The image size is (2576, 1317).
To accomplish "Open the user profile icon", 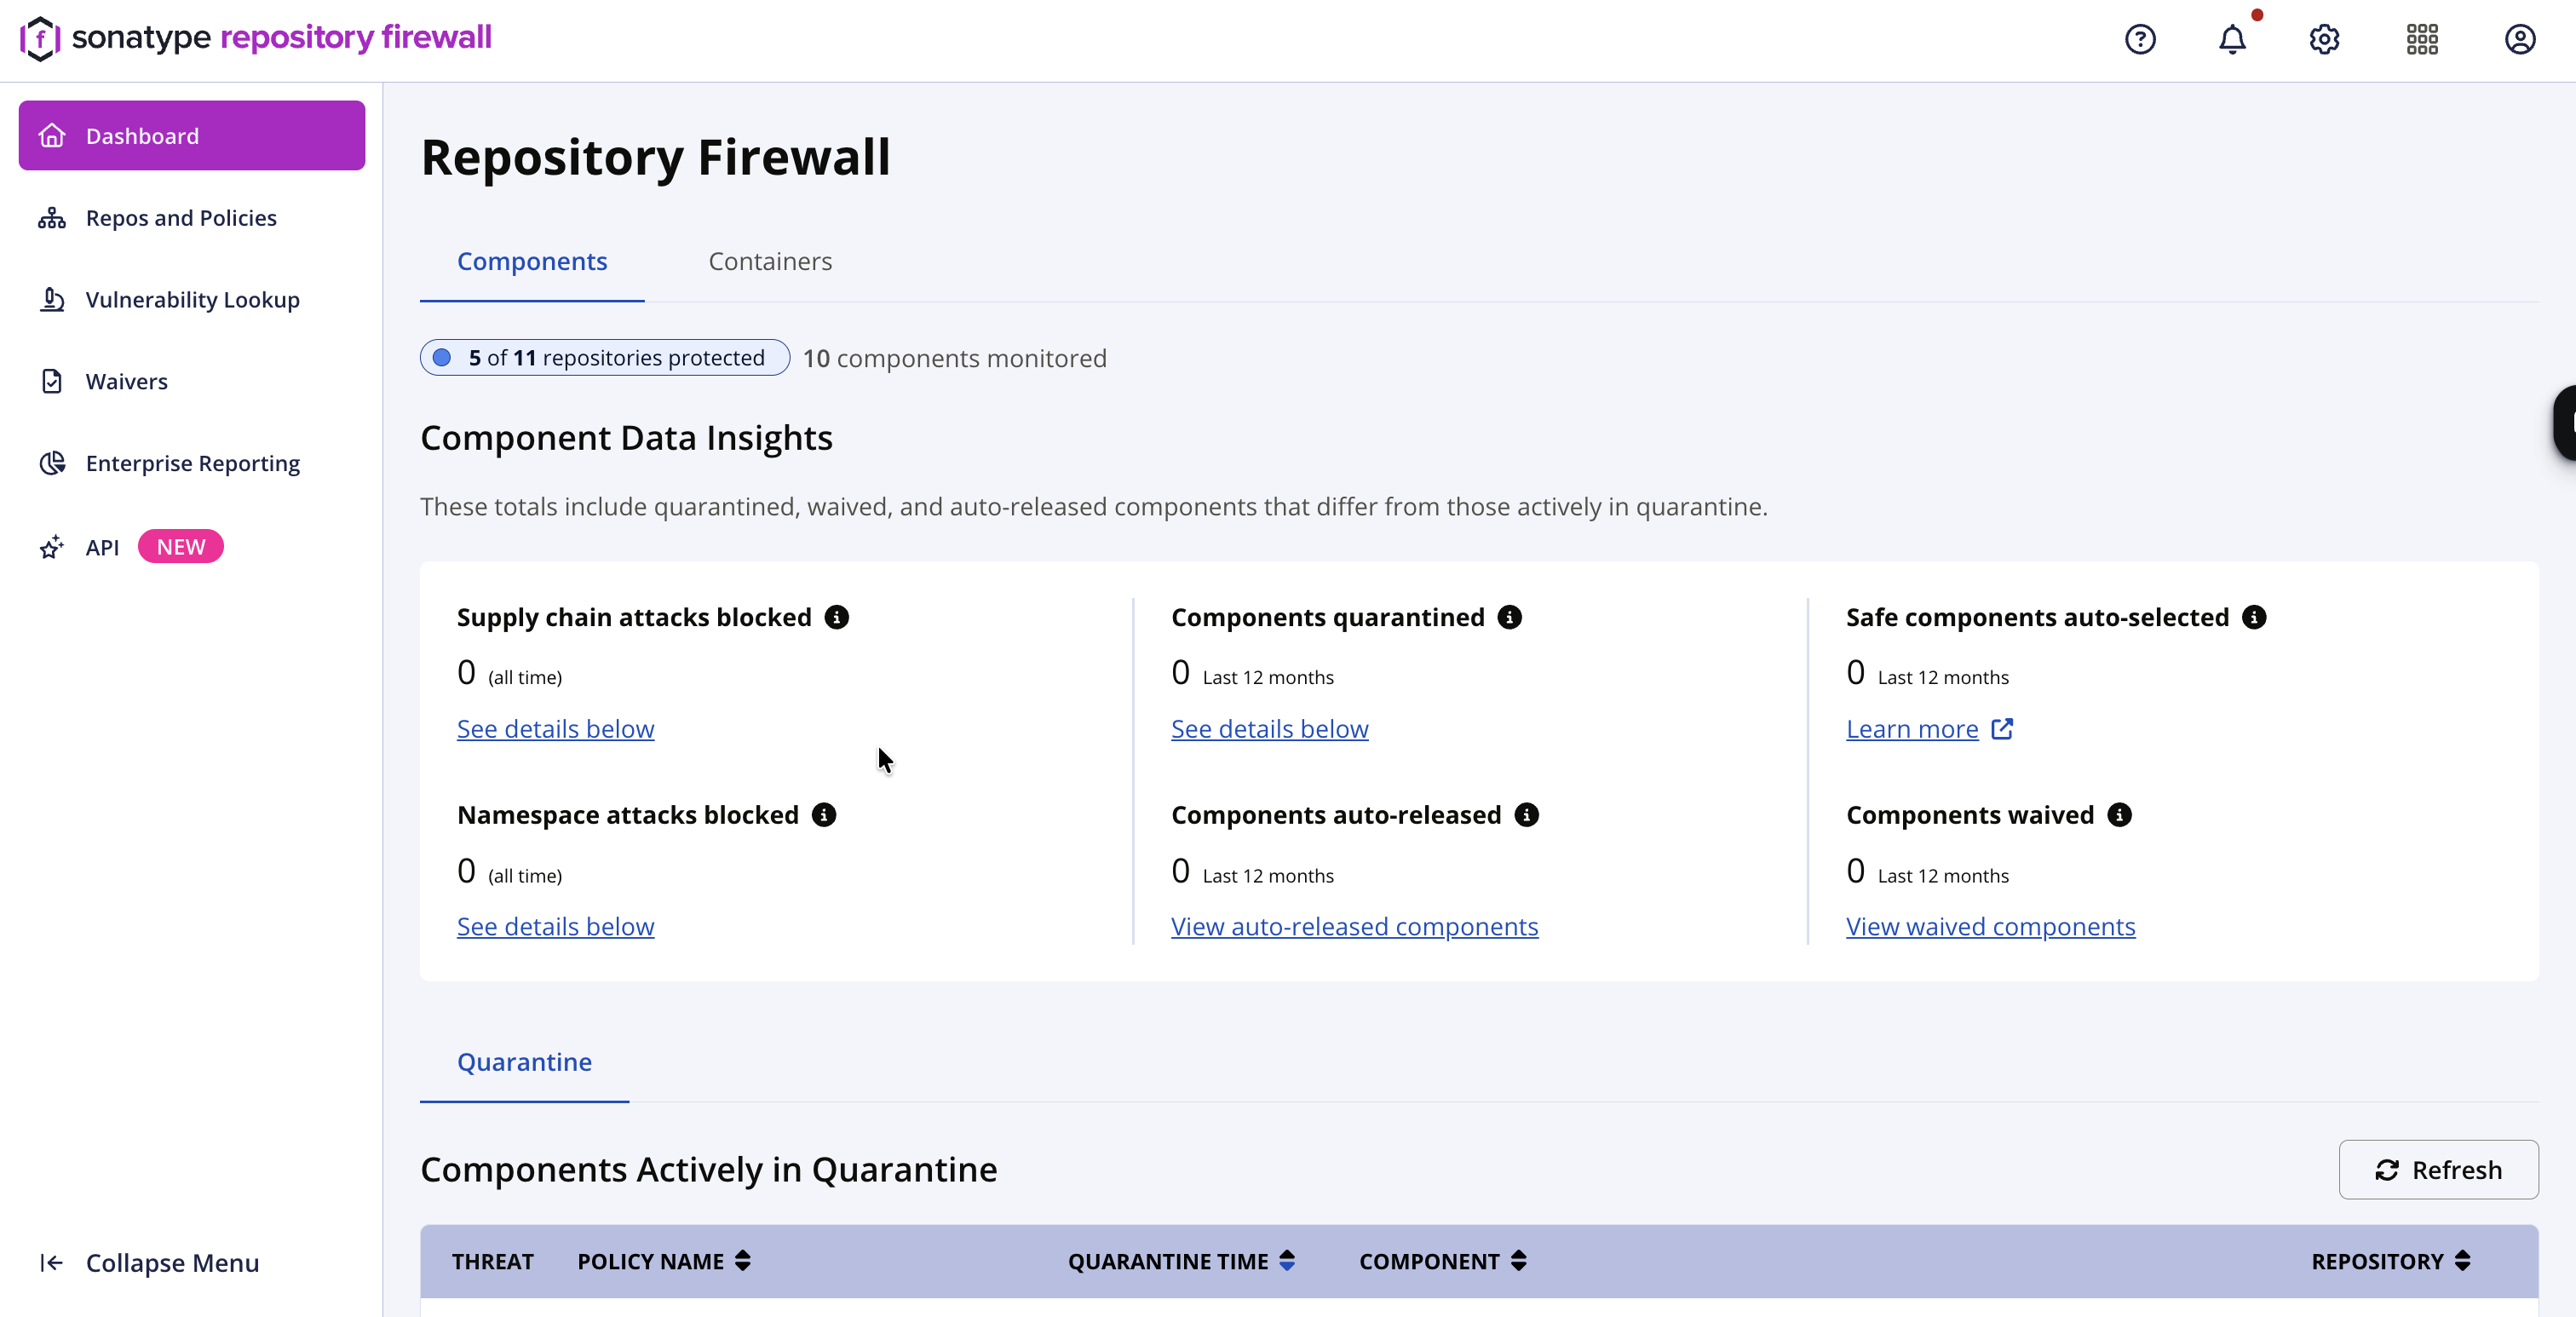I will click(x=2520, y=39).
